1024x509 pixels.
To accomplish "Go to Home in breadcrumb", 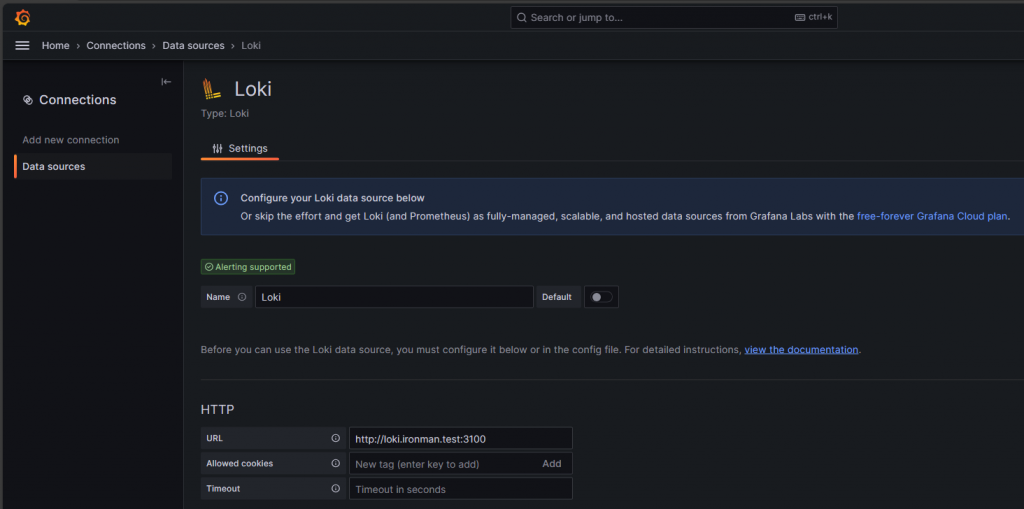I will (x=56, y=46).
